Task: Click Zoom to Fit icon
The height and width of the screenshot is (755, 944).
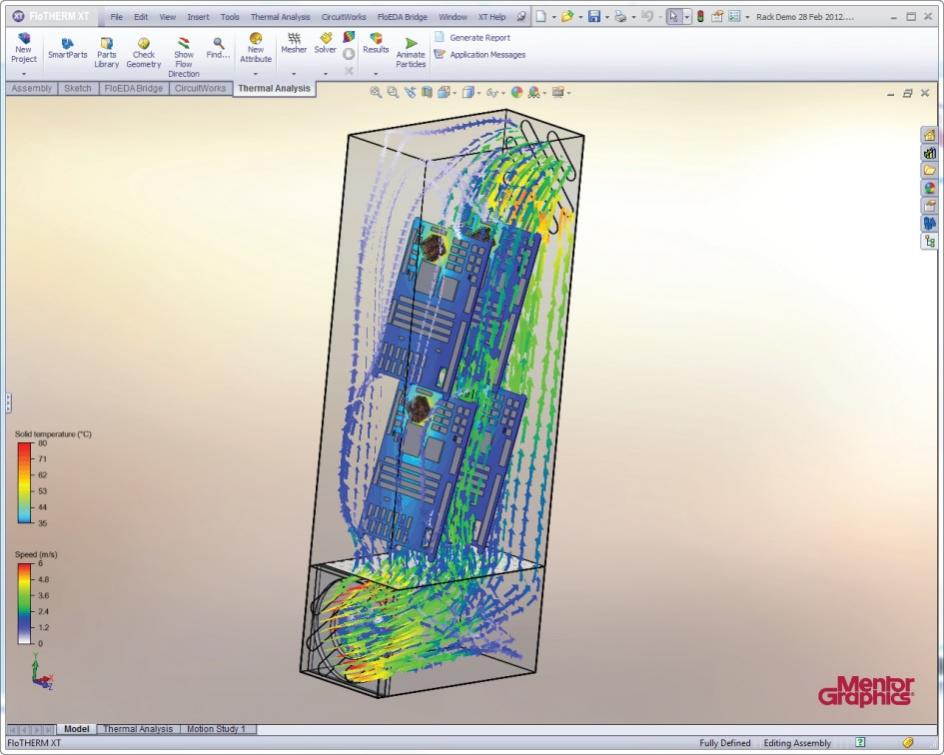Action: [376, 93]
